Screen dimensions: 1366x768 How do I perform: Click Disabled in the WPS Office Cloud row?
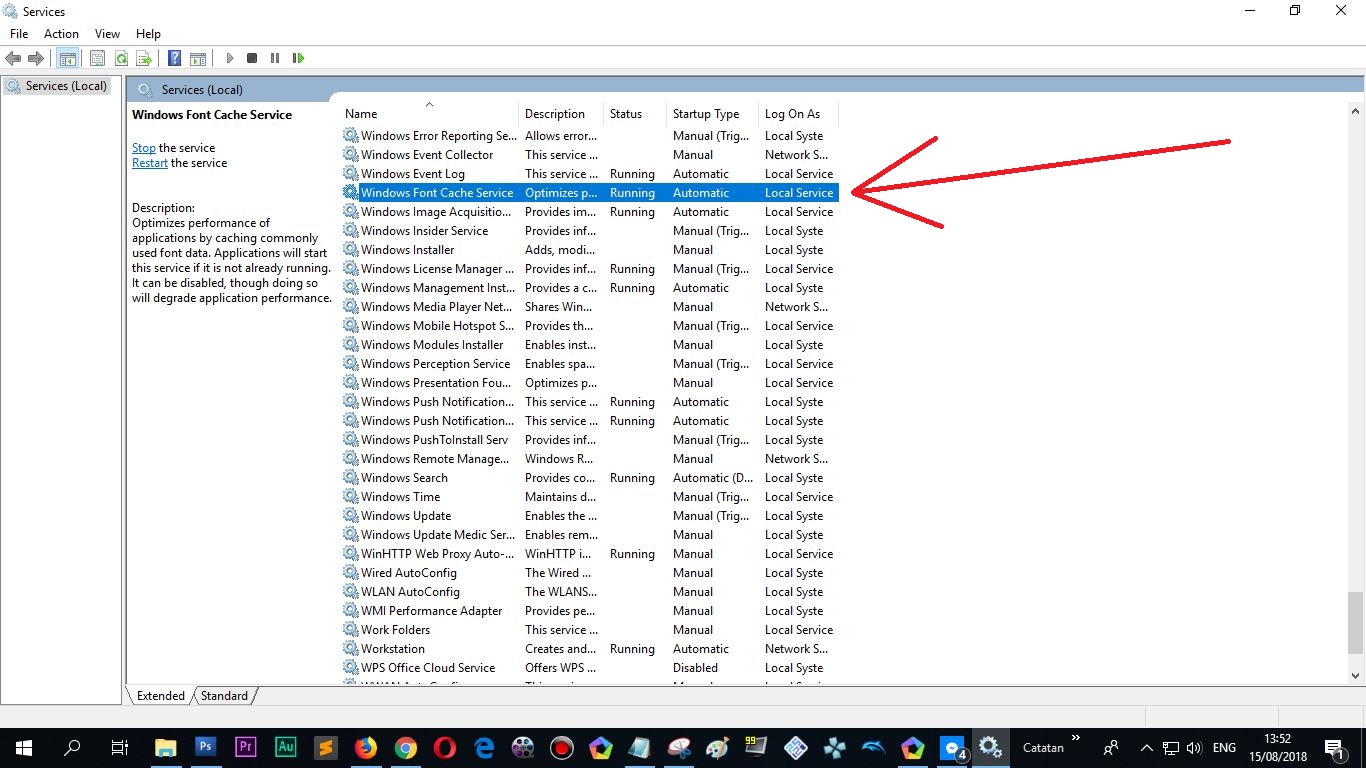695,668
